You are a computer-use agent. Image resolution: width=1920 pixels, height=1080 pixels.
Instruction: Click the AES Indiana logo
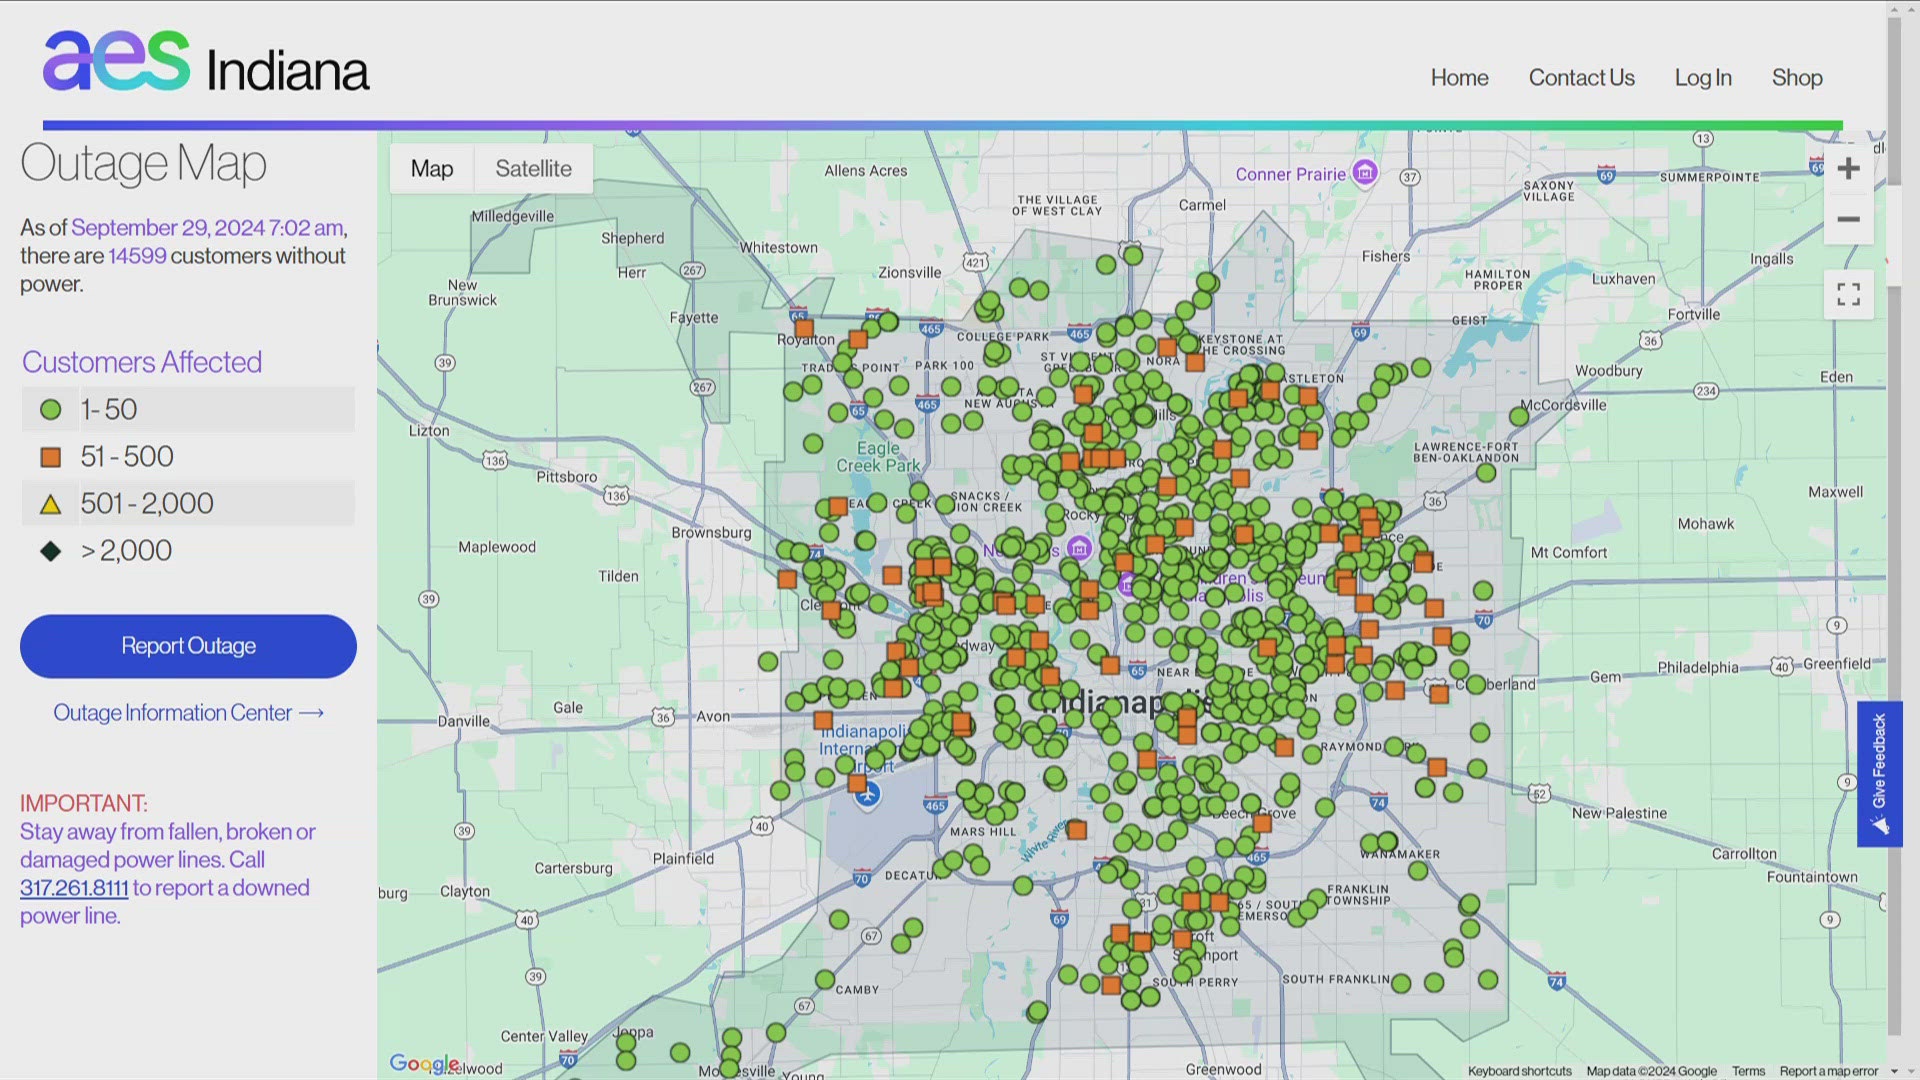tap(206, 63)
